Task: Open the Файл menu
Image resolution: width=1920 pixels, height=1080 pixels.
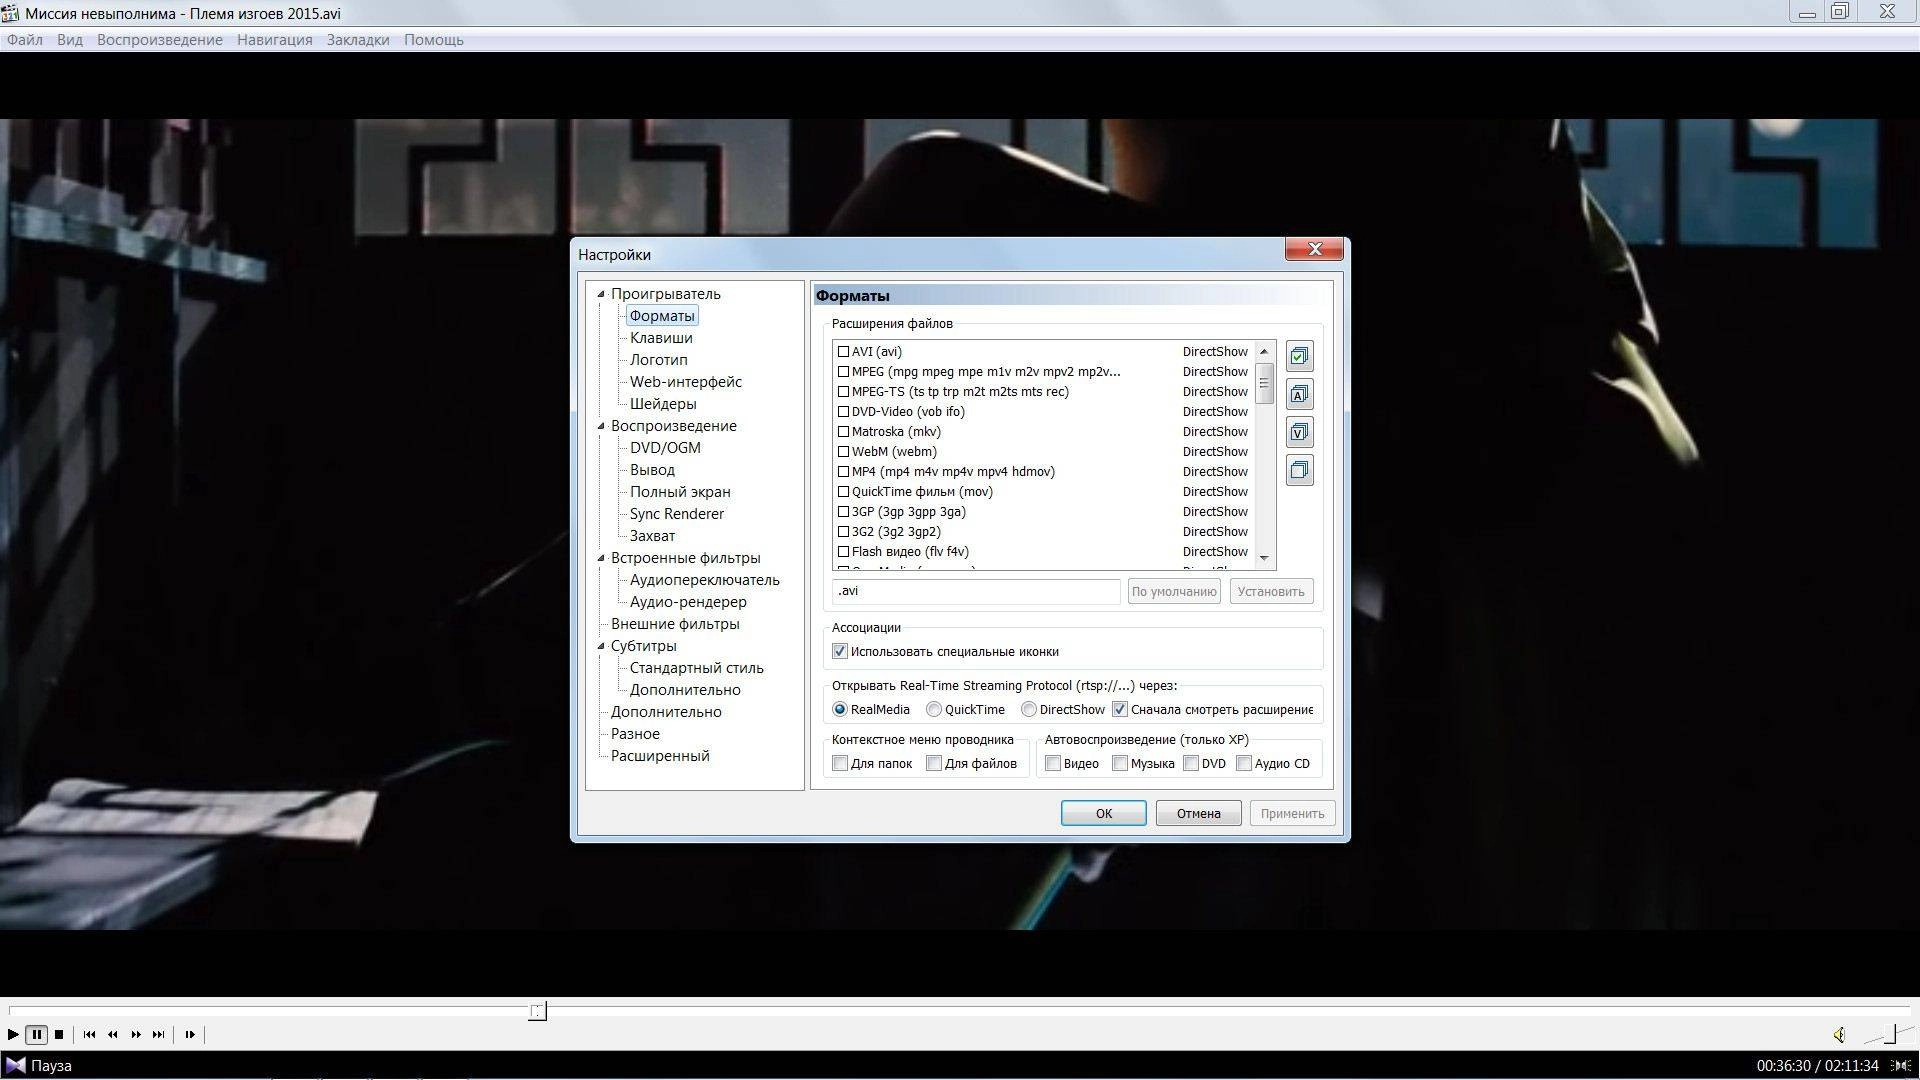Action: point(25,40)
